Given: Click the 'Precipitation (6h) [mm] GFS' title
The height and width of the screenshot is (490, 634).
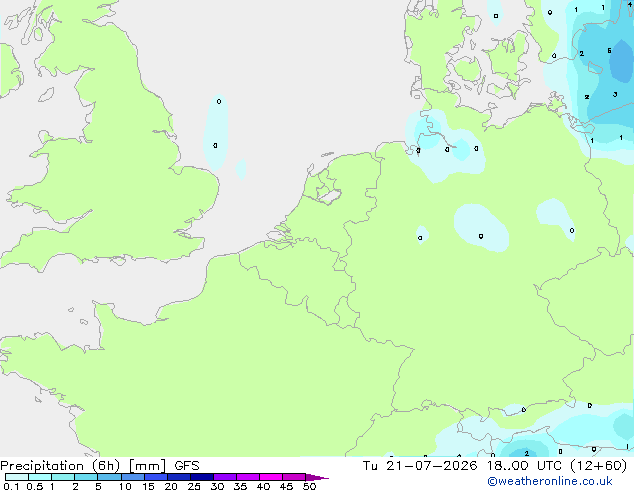Looking at the screenshot, I should [x=100, y=466].
